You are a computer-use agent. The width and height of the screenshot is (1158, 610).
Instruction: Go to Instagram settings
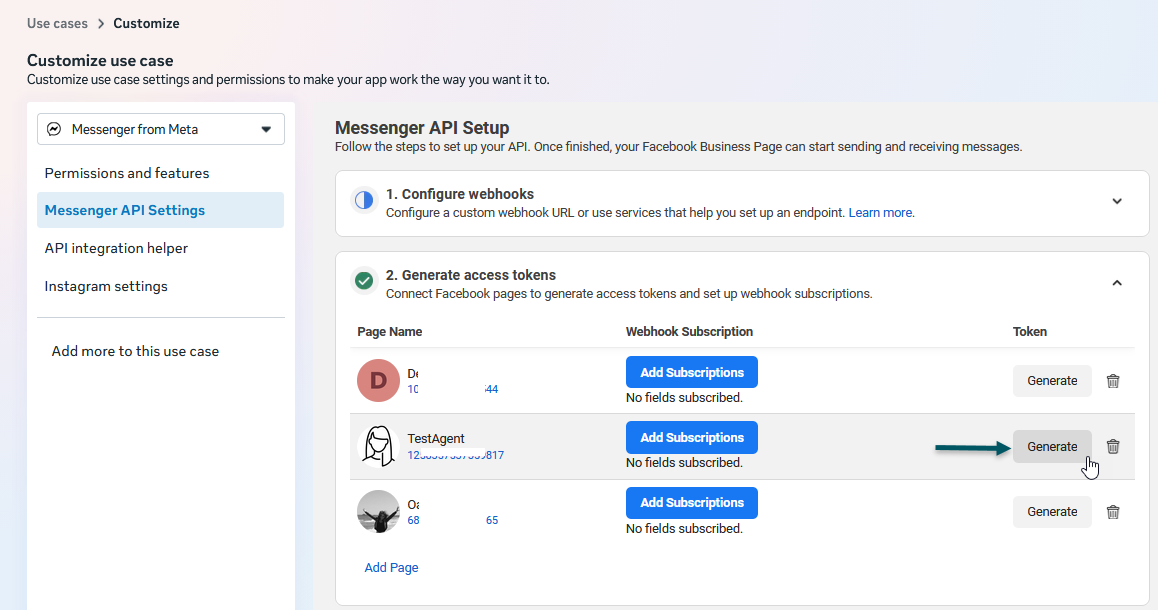point(106,286)
